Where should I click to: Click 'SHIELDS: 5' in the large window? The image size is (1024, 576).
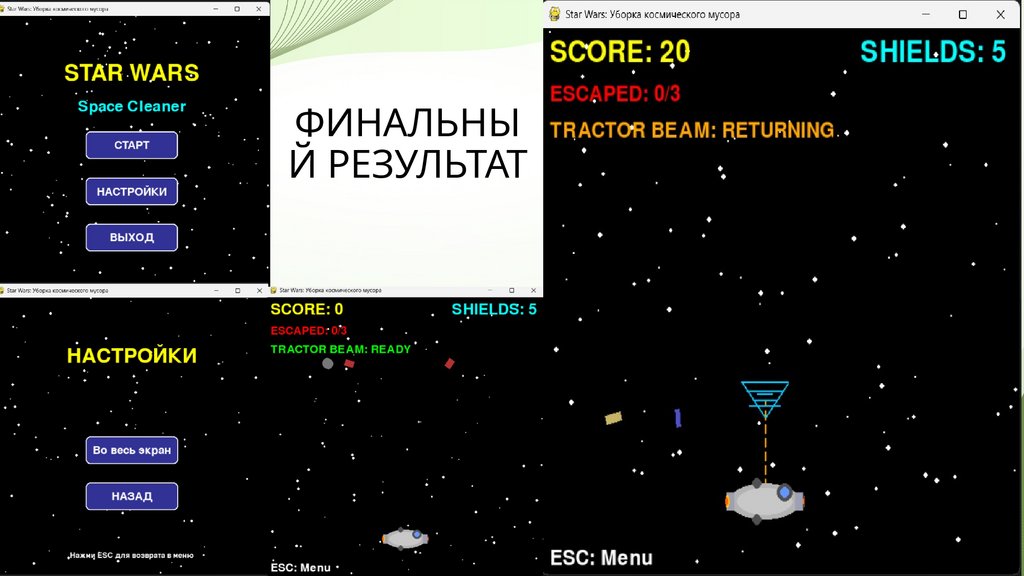coord(933,52)
